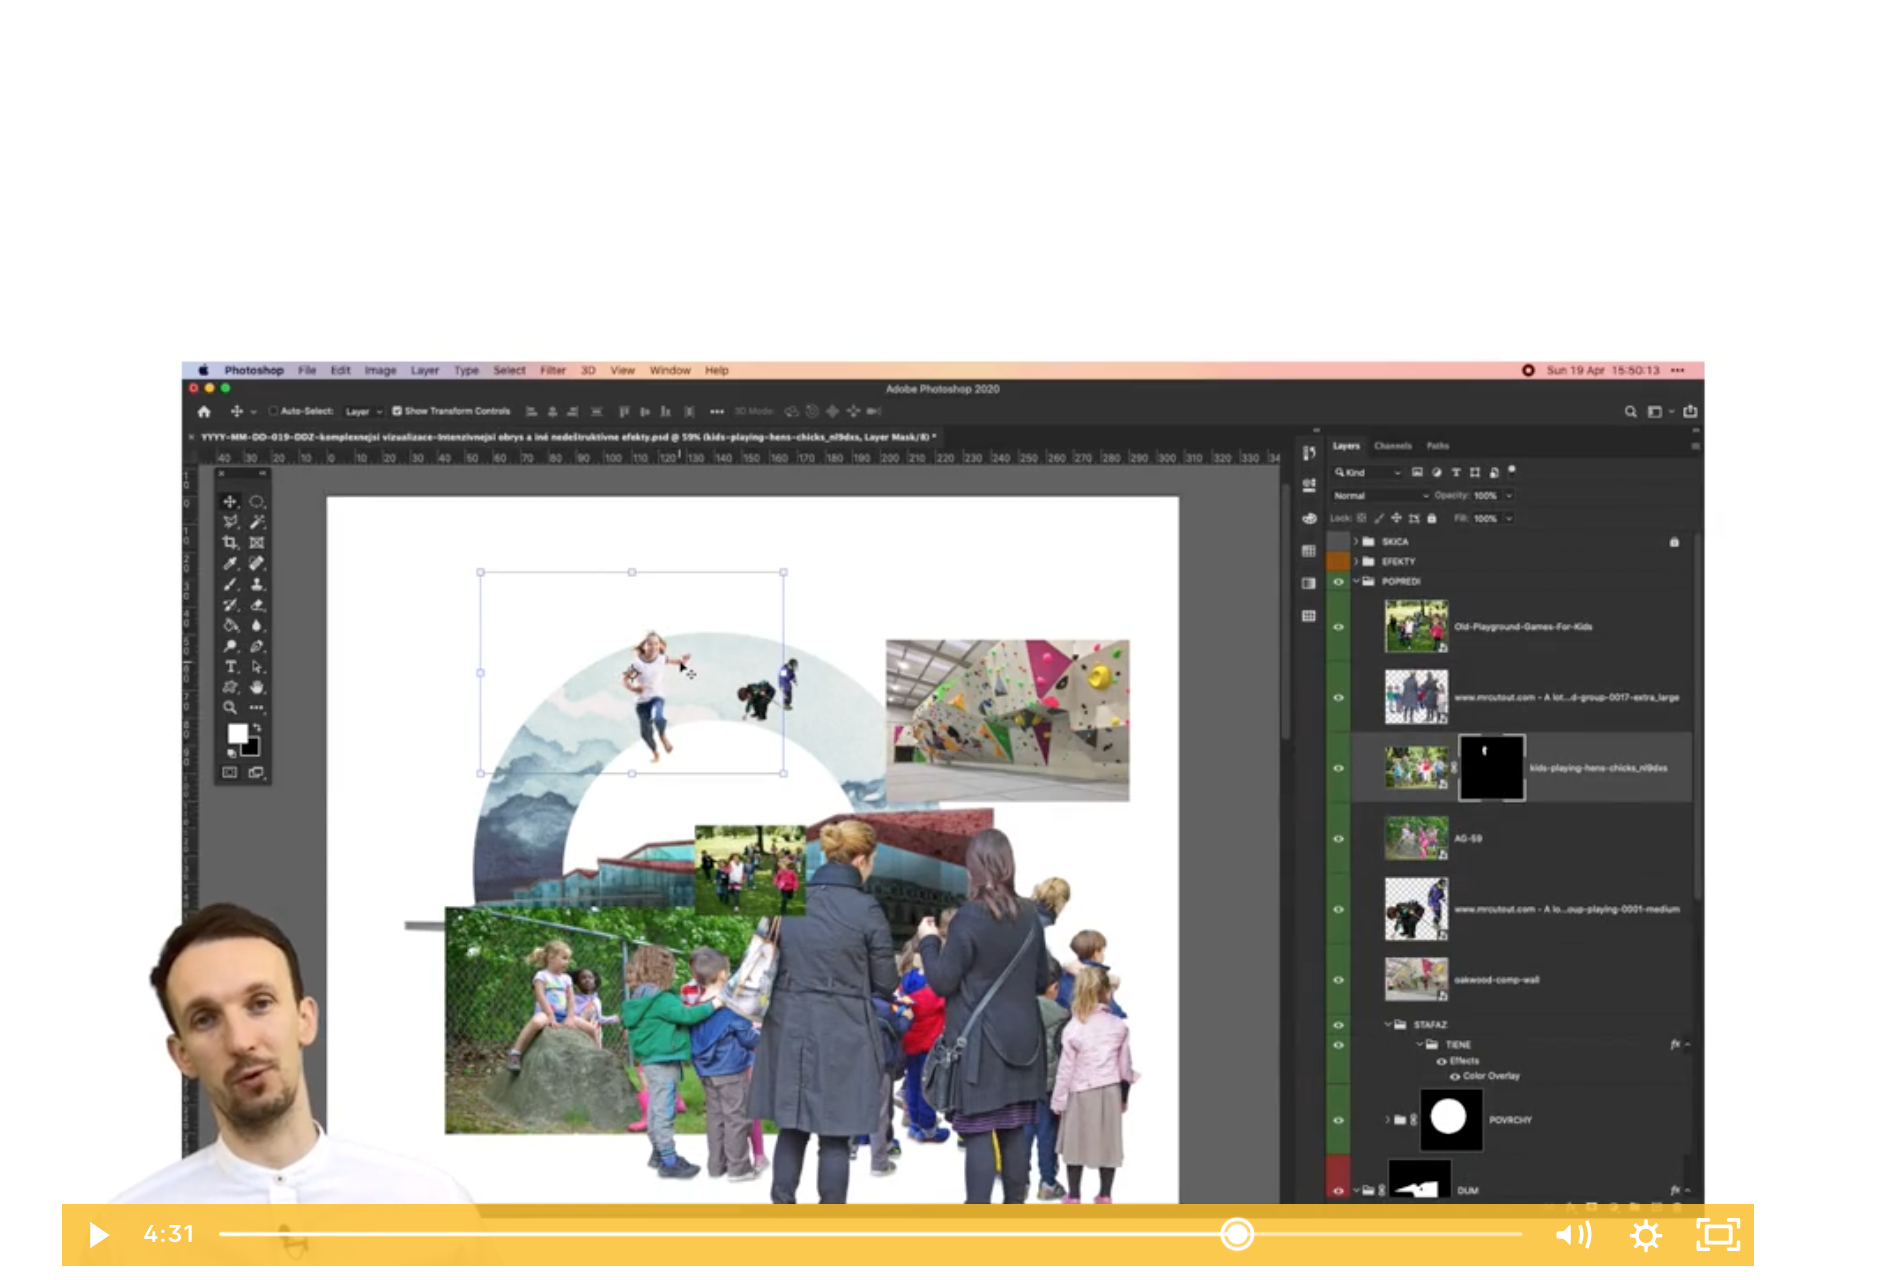1884x1280 pixels.
Task: Hide the Old-Playground-Games-For-Kids layer
Action: [1338, 627]
